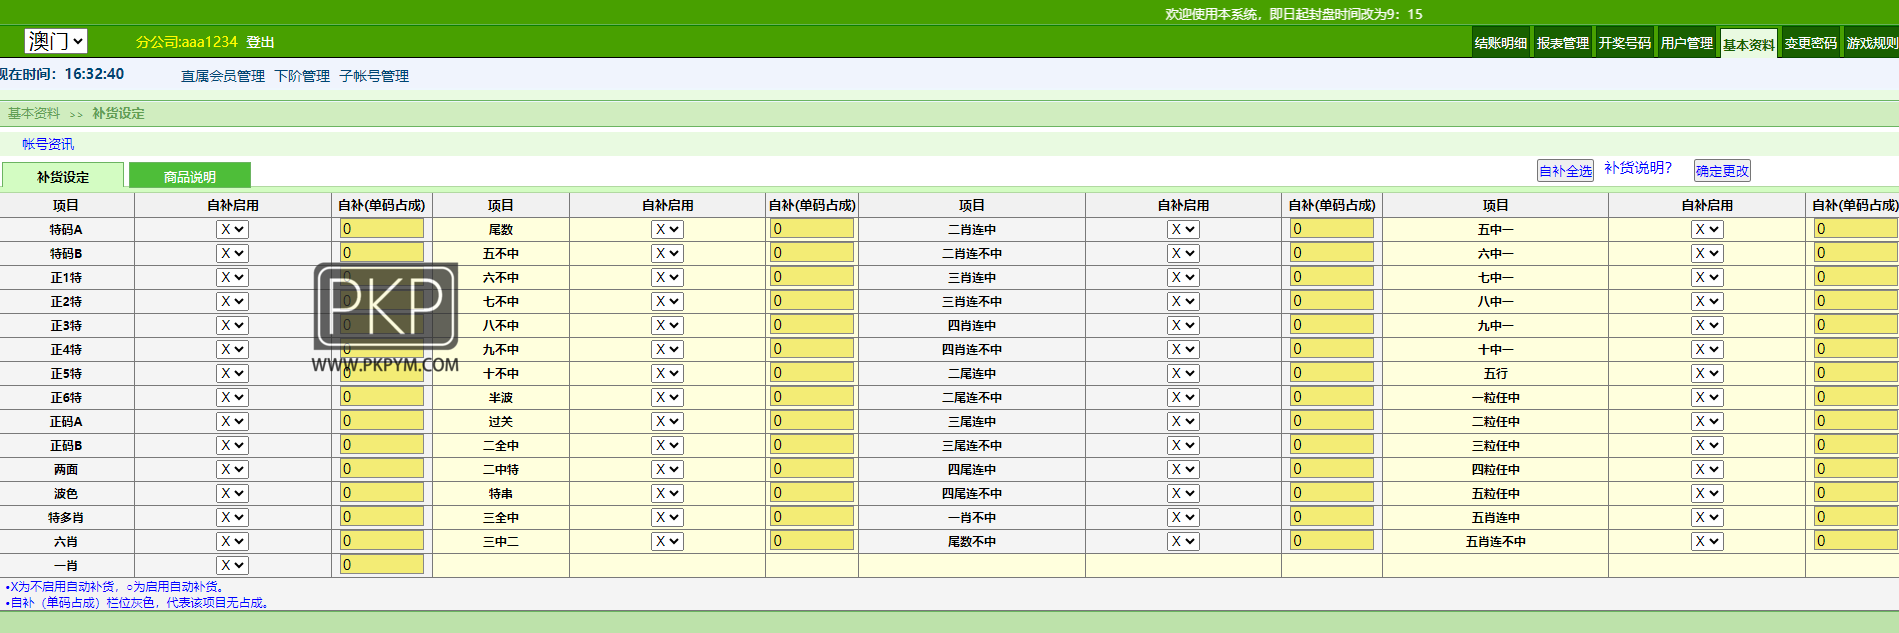Switch to the 补货设定 tab
Screen dimensions: 1899x633
tap(63, 176)
